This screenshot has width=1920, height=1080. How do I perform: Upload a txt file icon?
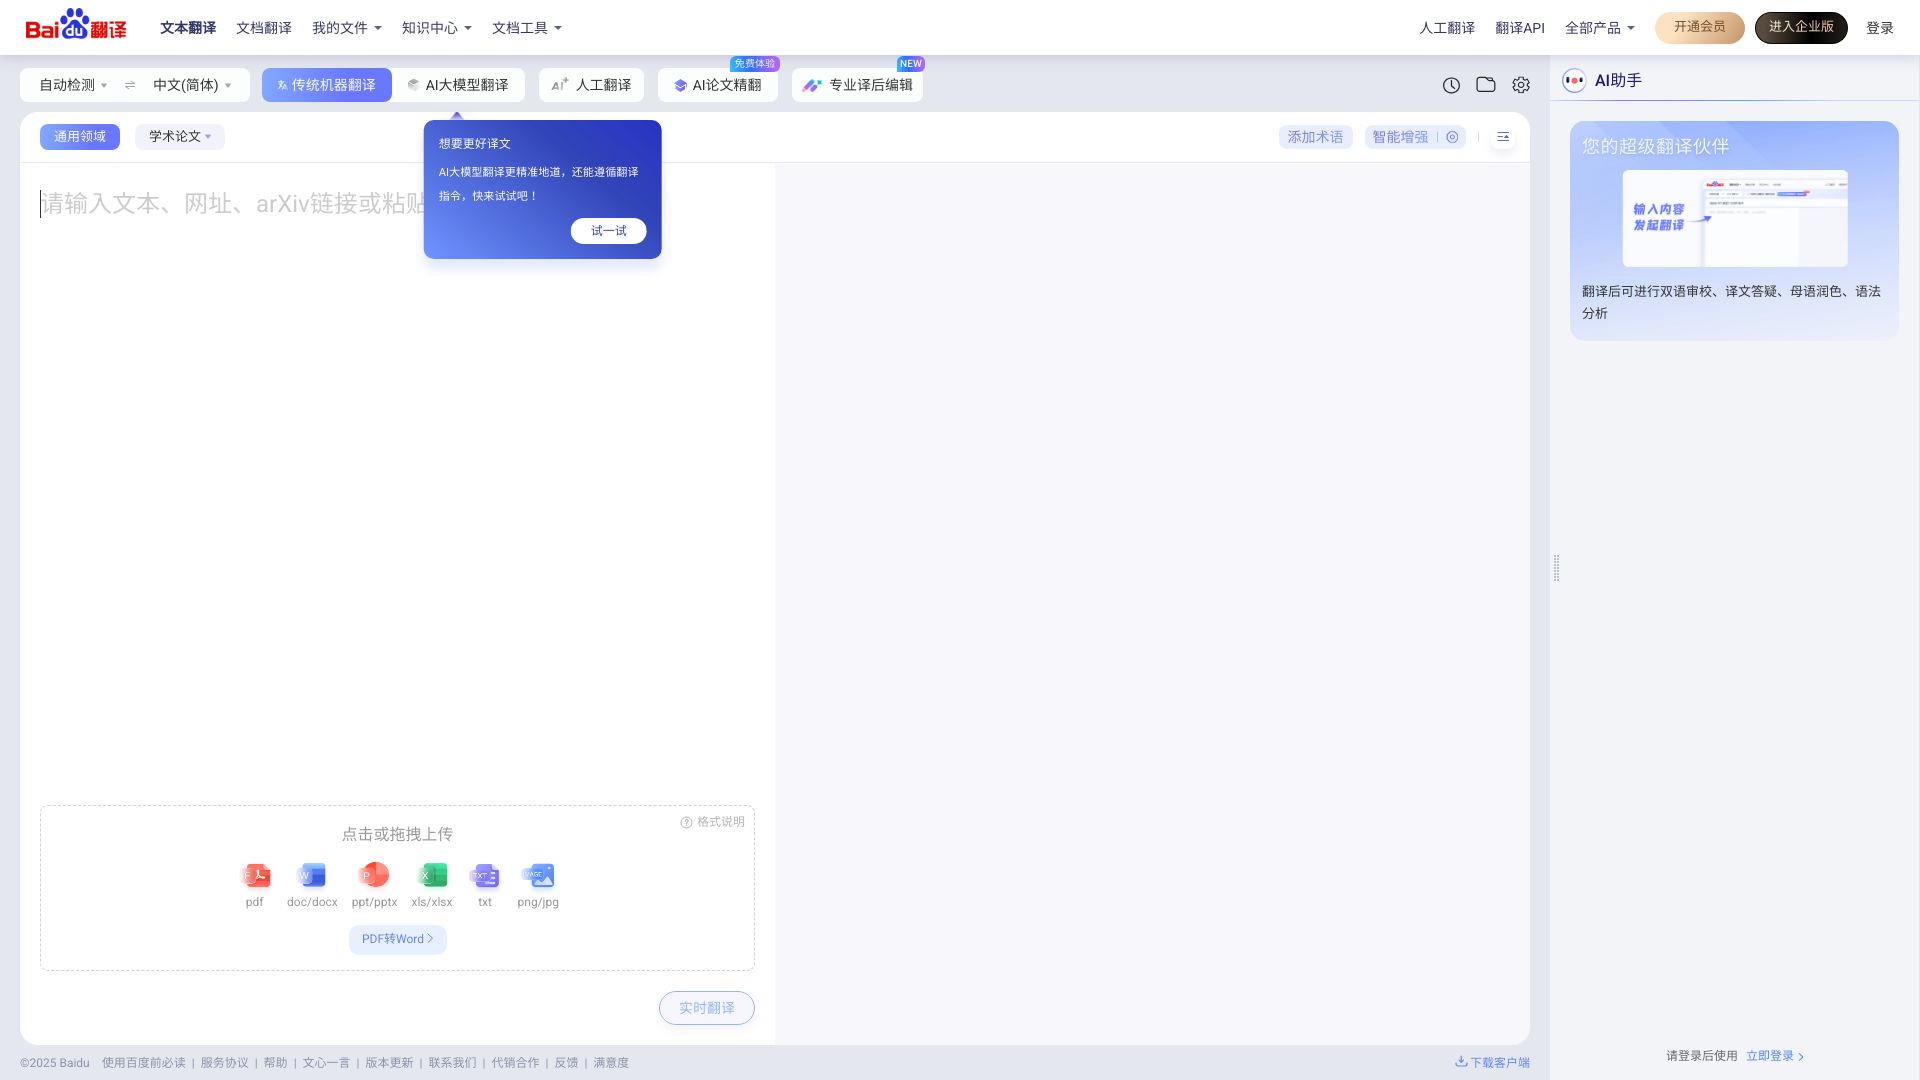[484, 876]
